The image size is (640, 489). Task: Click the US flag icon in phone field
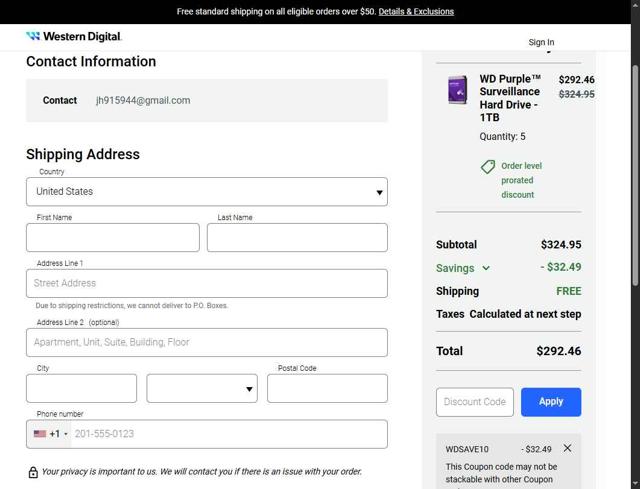coord(40,434)
